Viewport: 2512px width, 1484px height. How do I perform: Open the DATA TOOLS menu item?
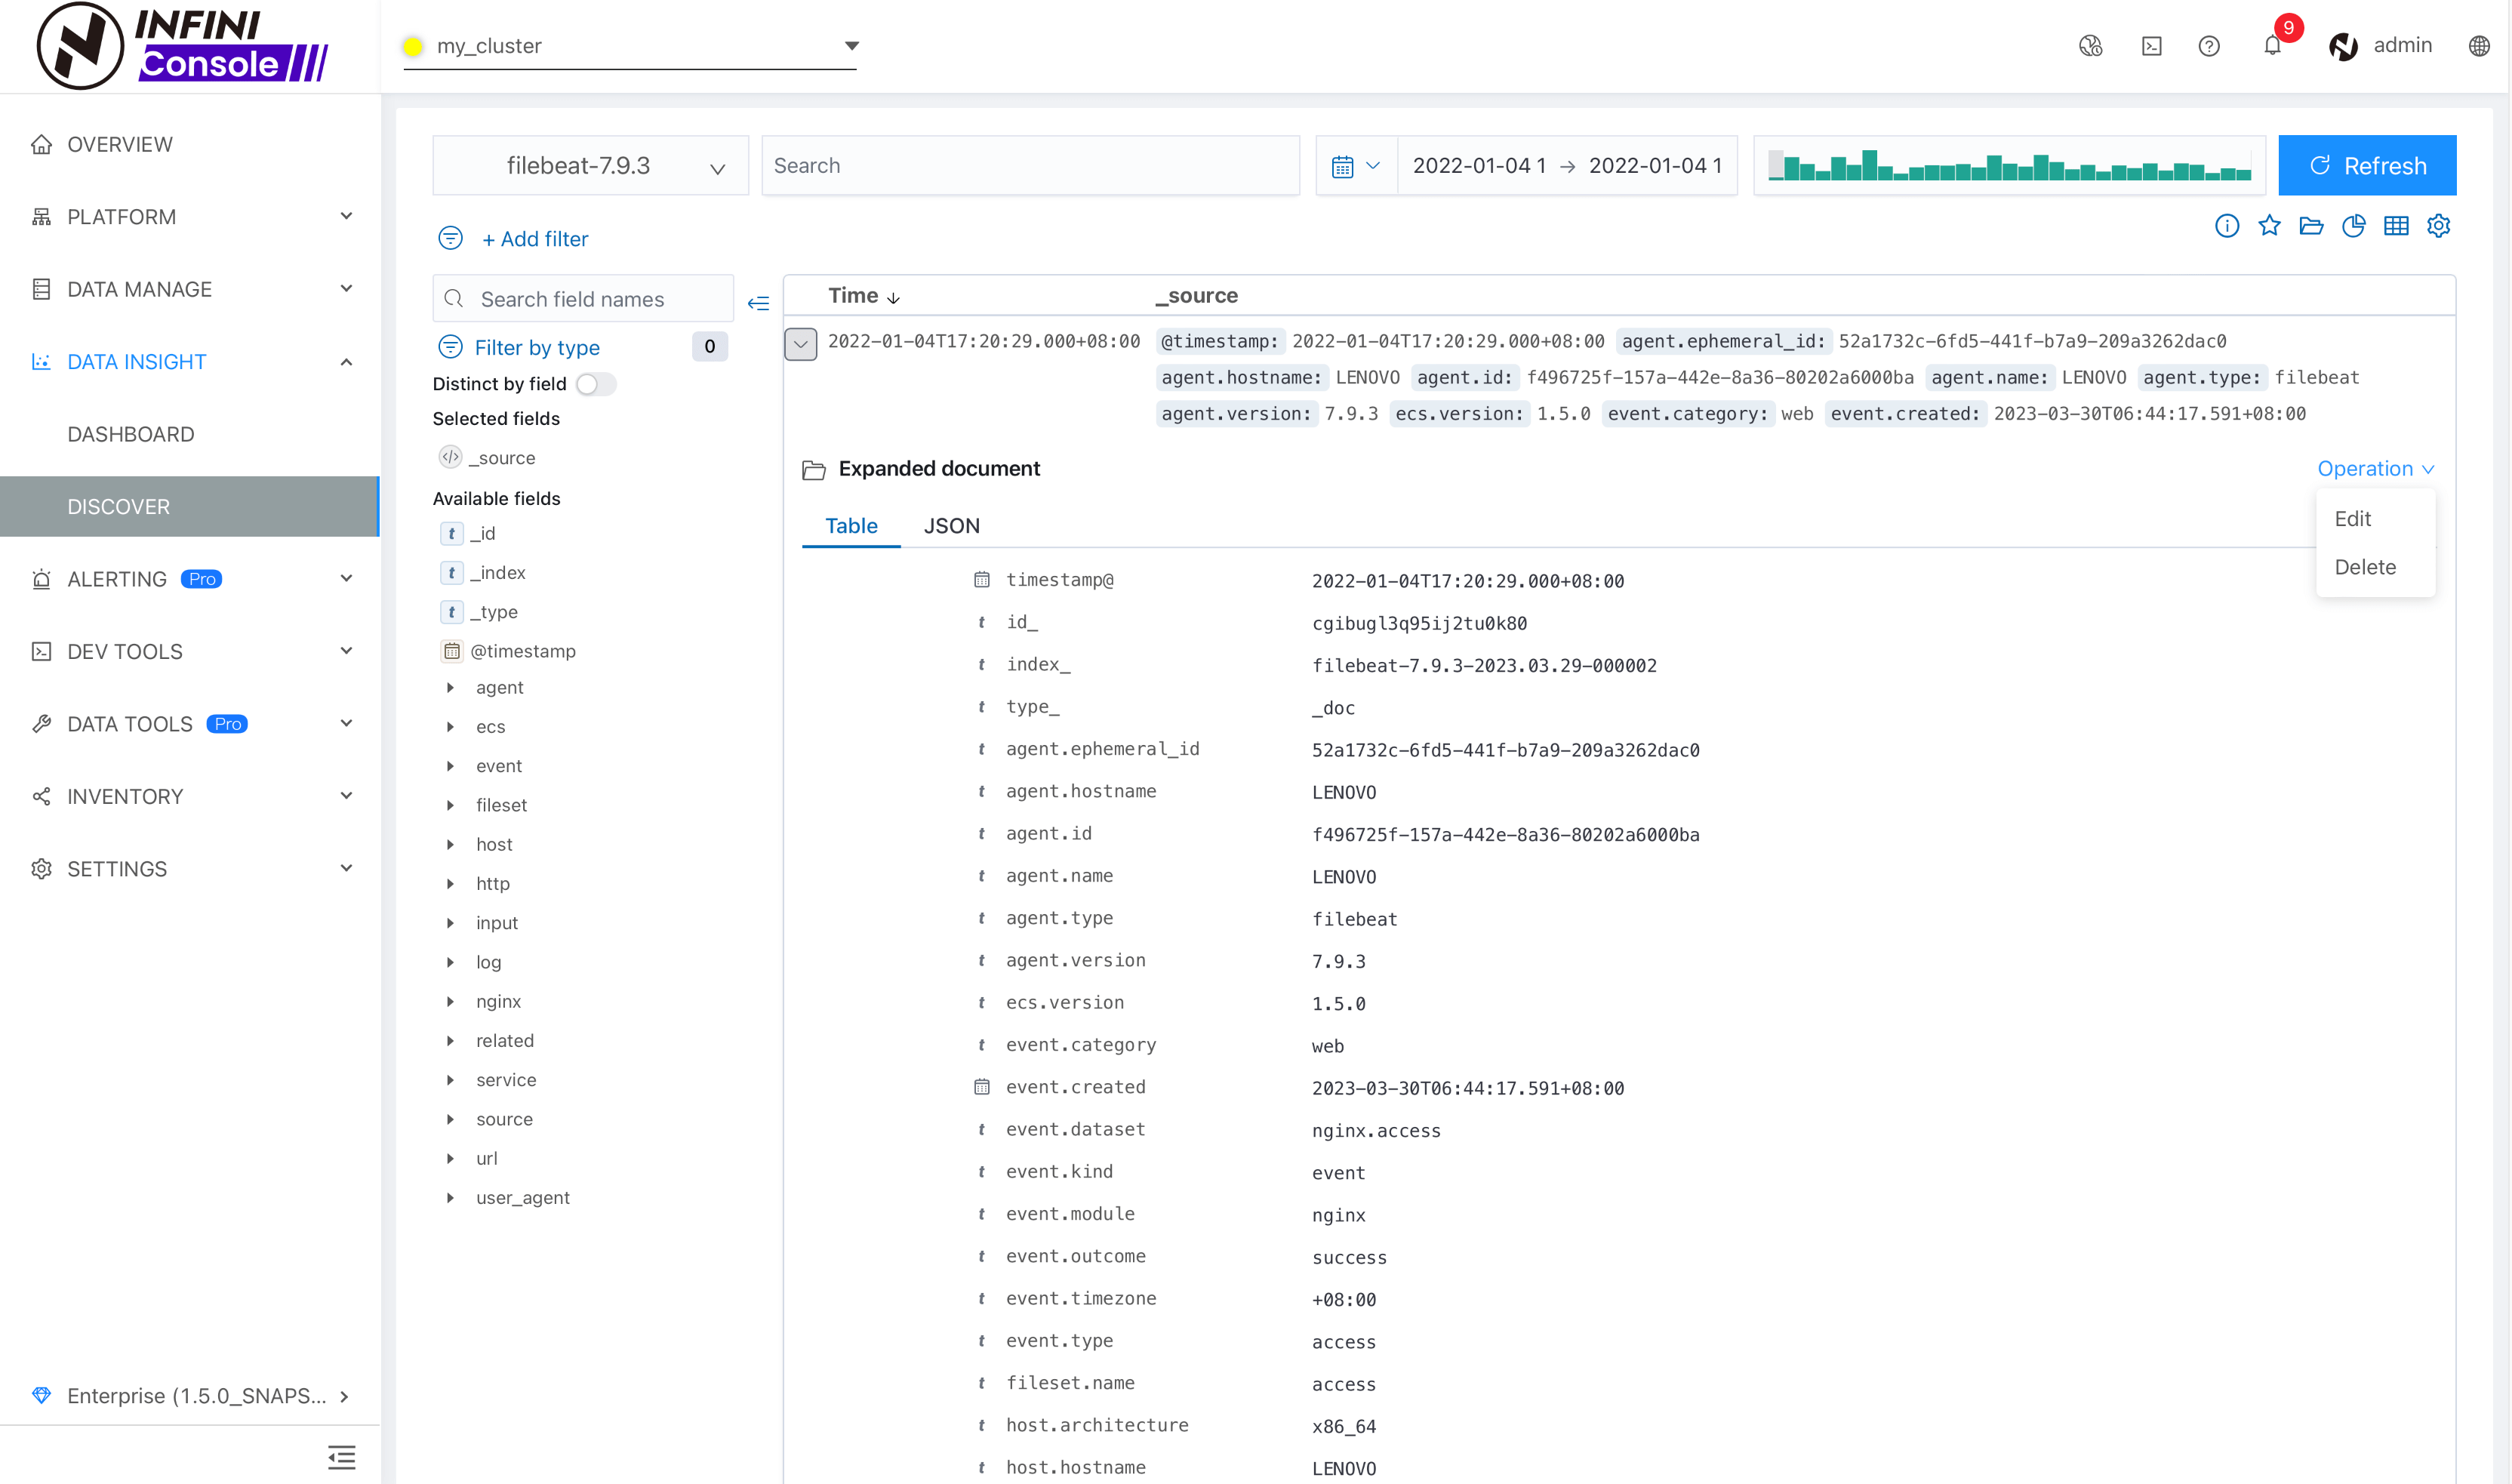coord(190,724)
